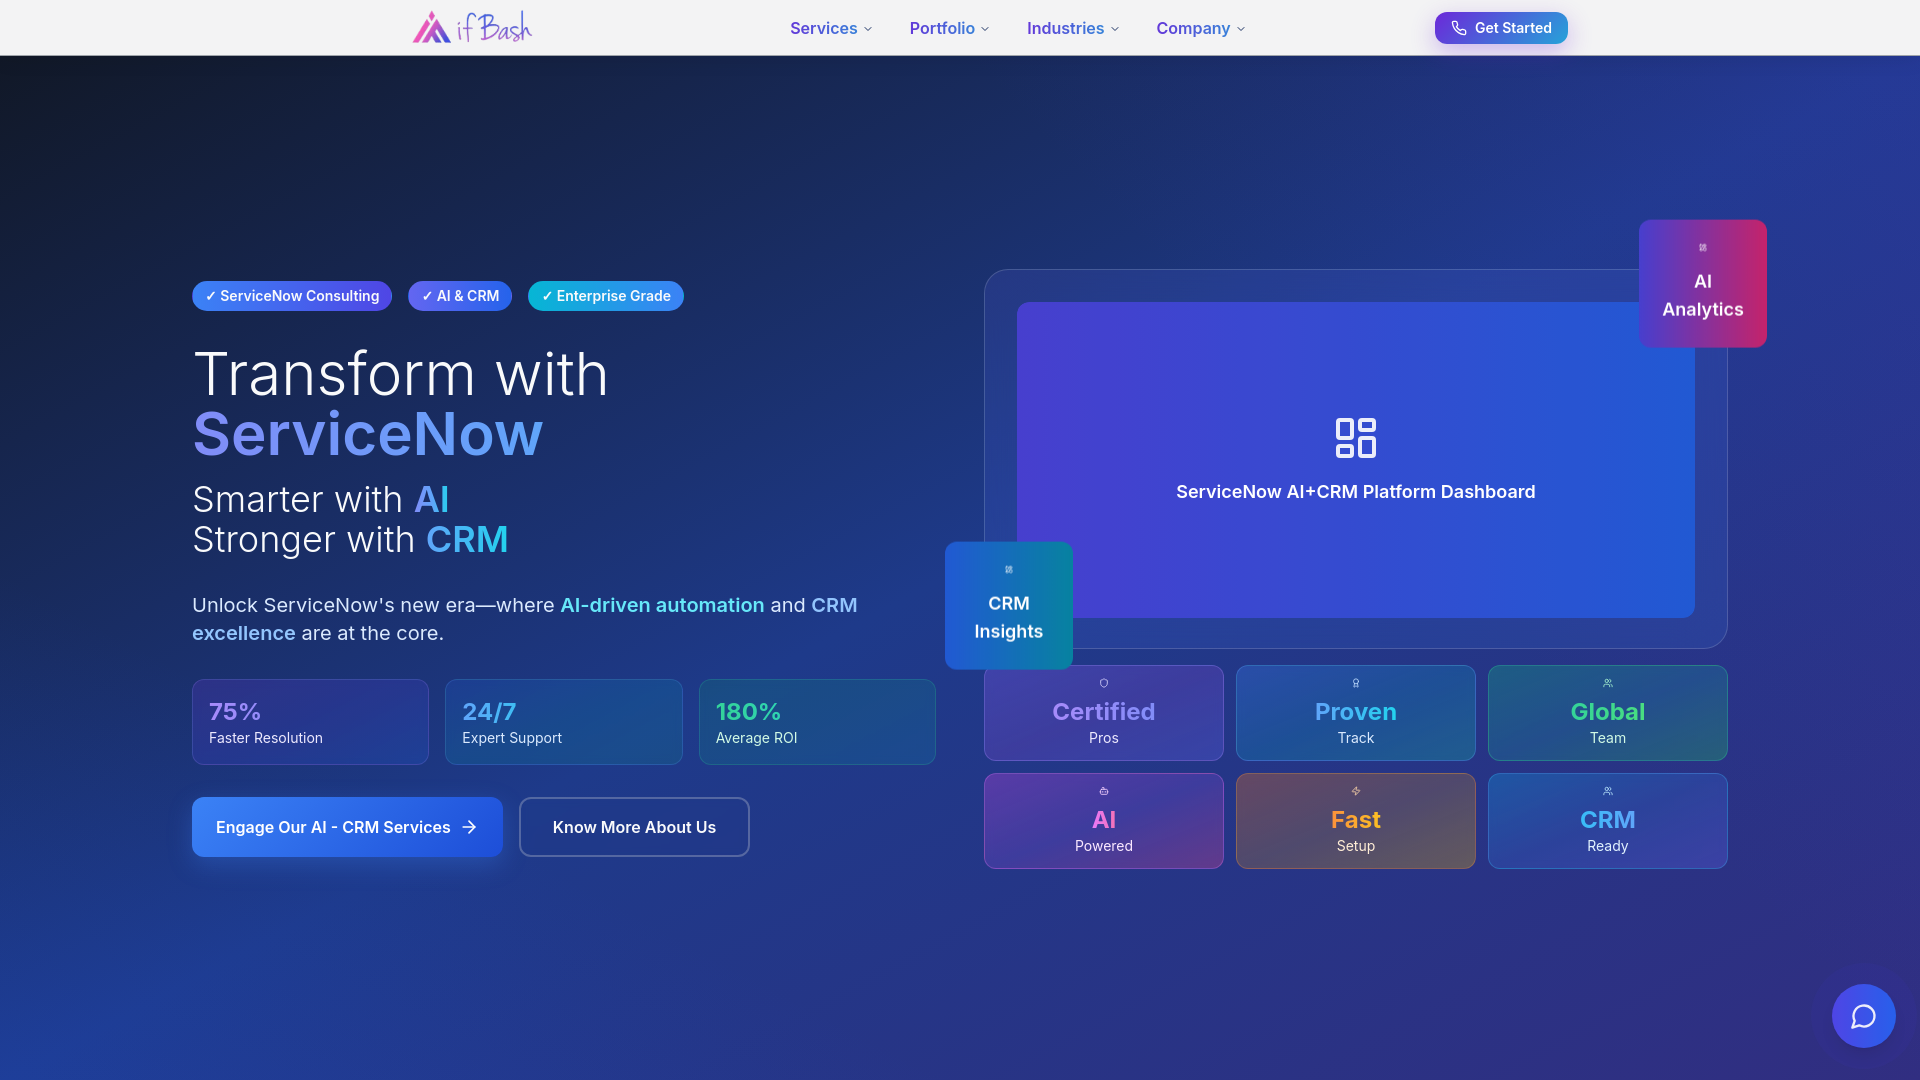This screenshot has width=1920, height=1080.
Task: Click the Fast Setup tile
Action: (x=1355, y=821)
